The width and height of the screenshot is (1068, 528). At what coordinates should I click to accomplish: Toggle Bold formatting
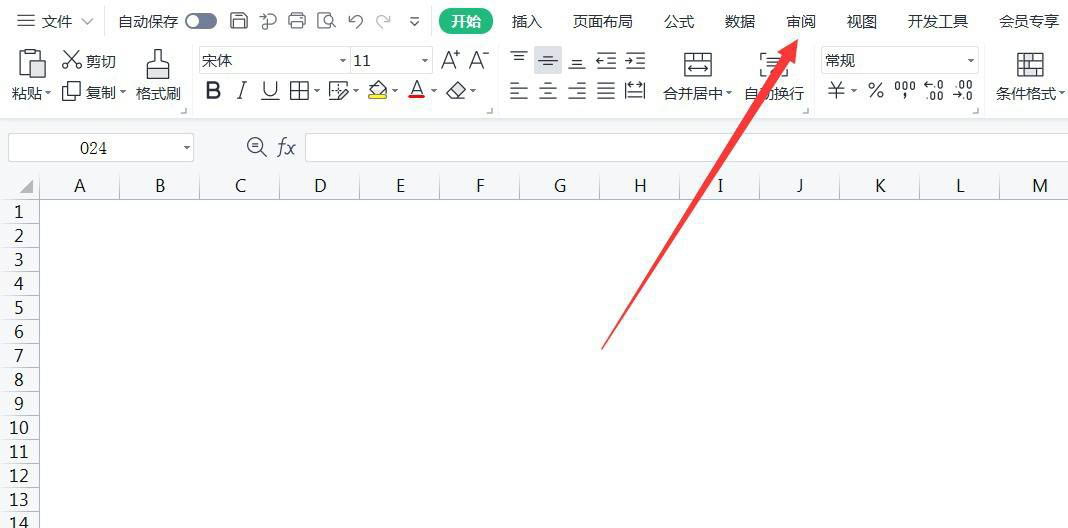click(x=213, y=91)
